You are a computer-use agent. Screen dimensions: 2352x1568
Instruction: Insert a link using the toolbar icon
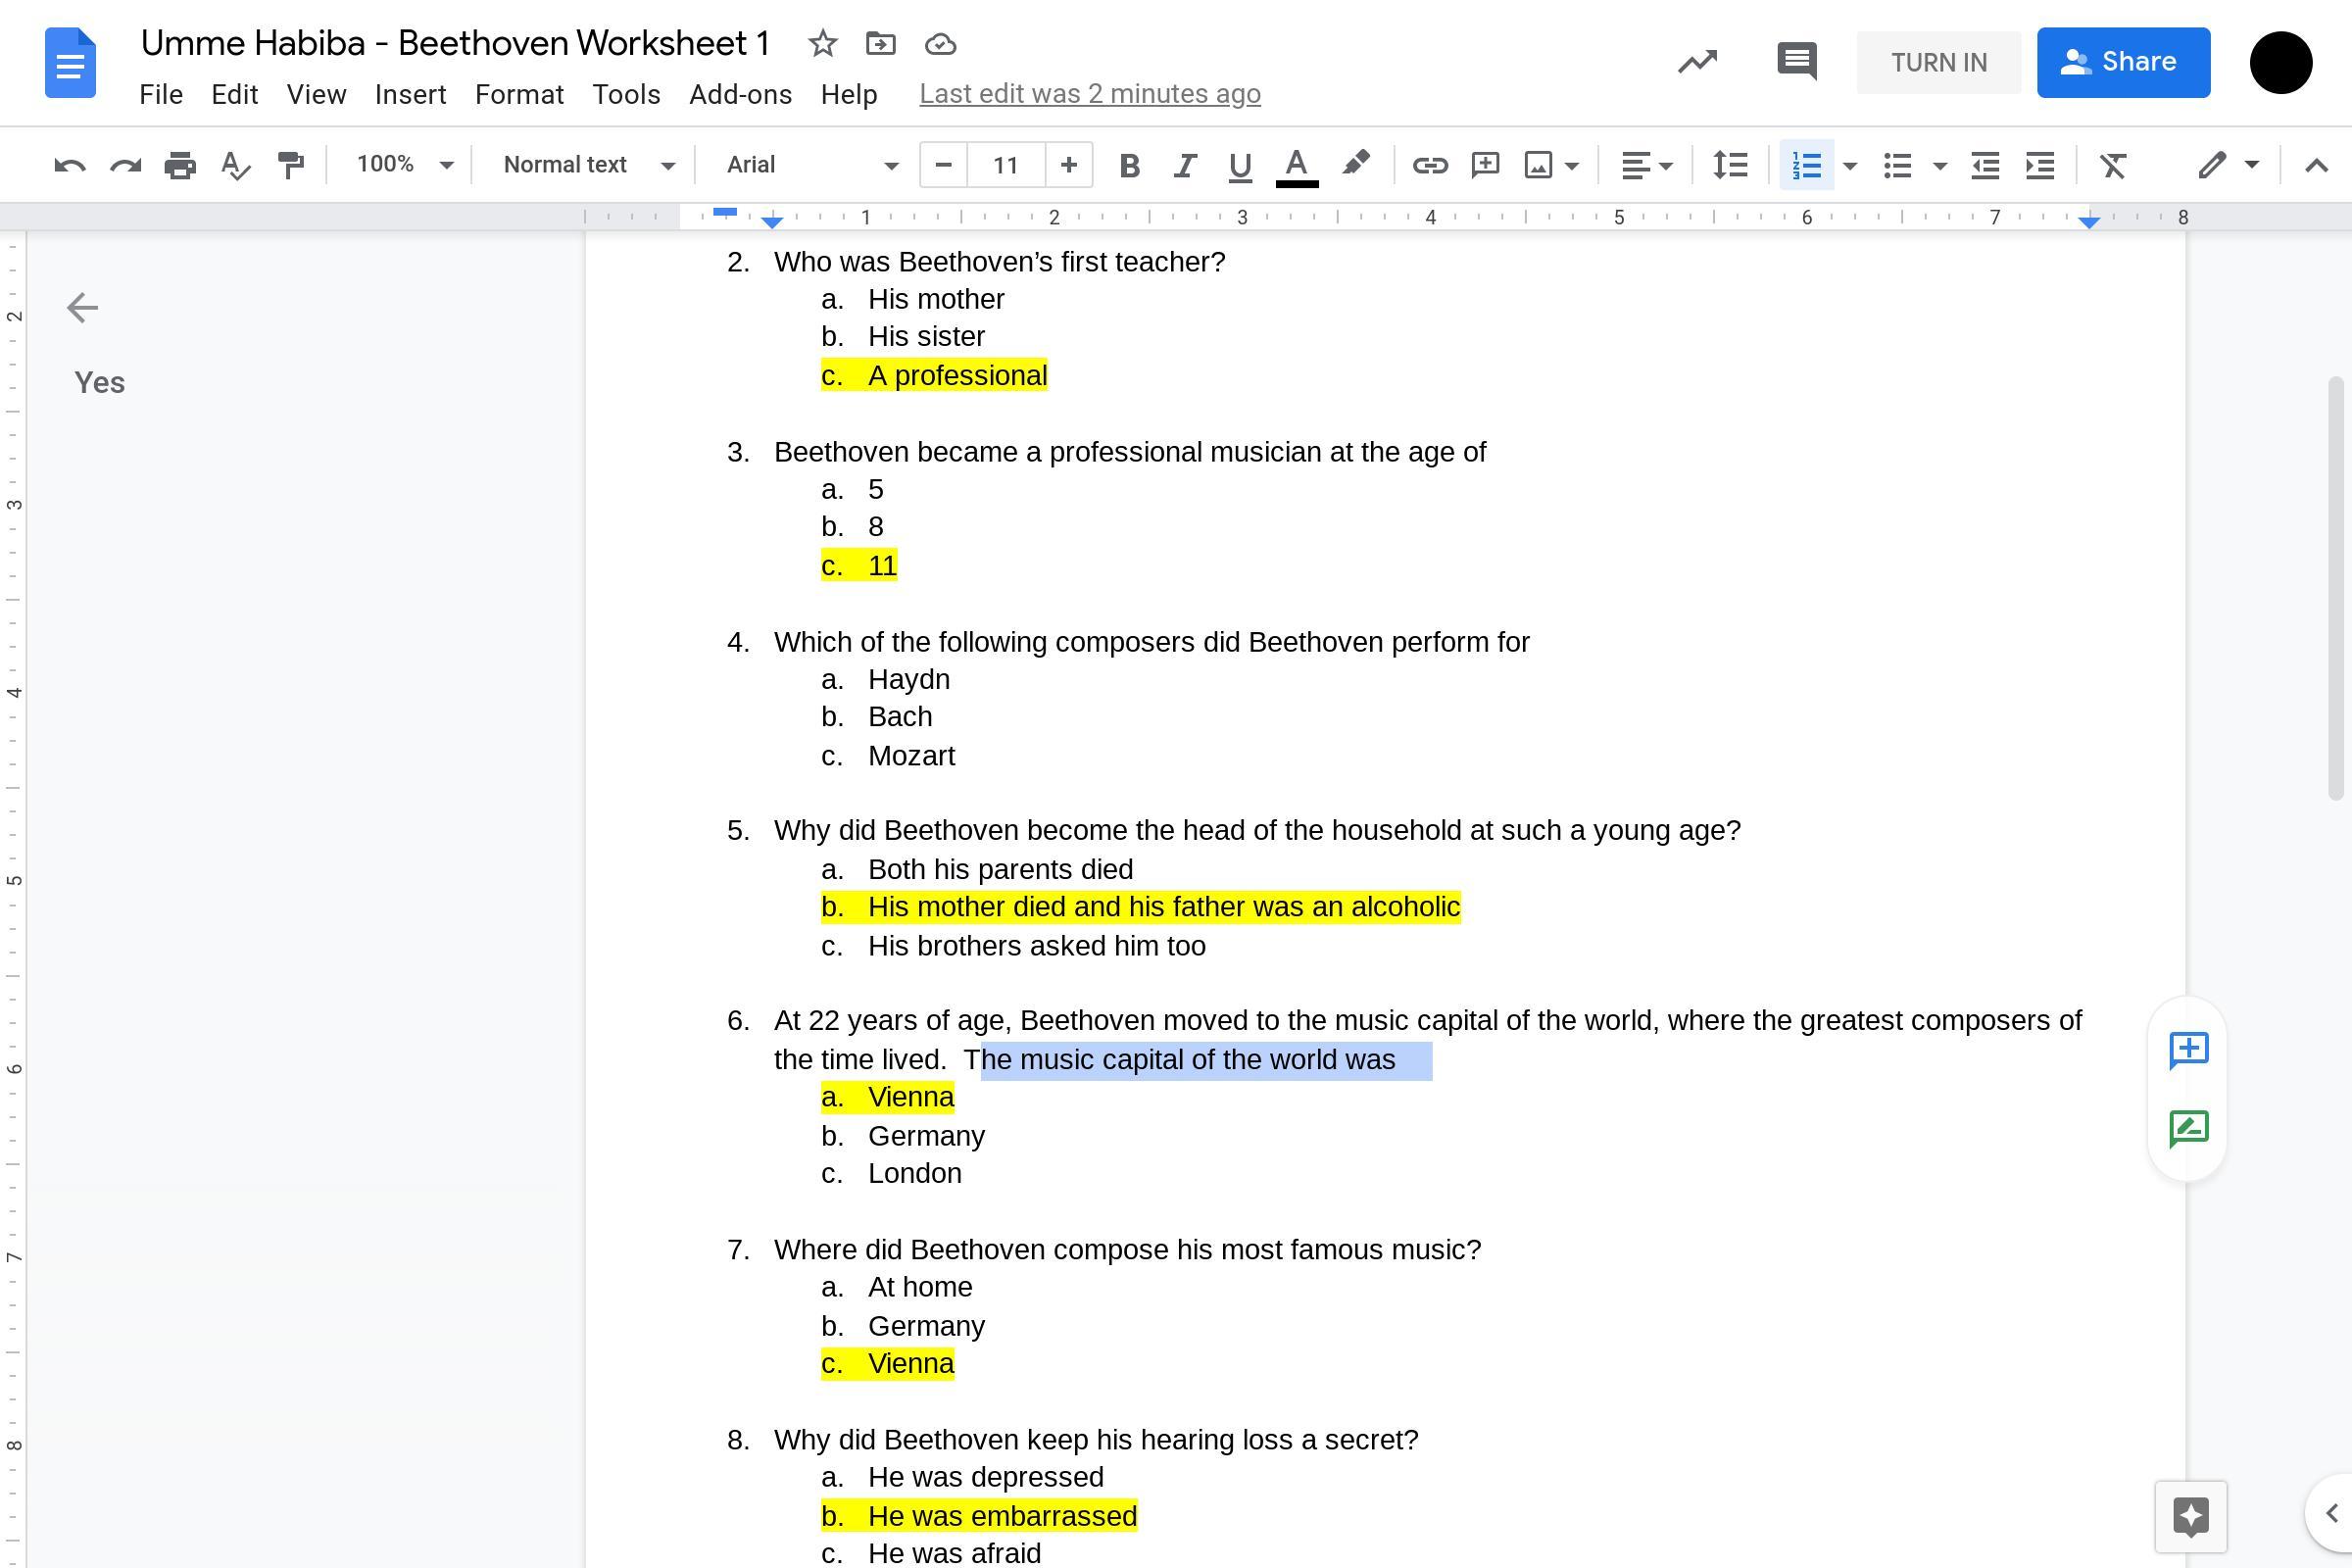(1429, 165)
